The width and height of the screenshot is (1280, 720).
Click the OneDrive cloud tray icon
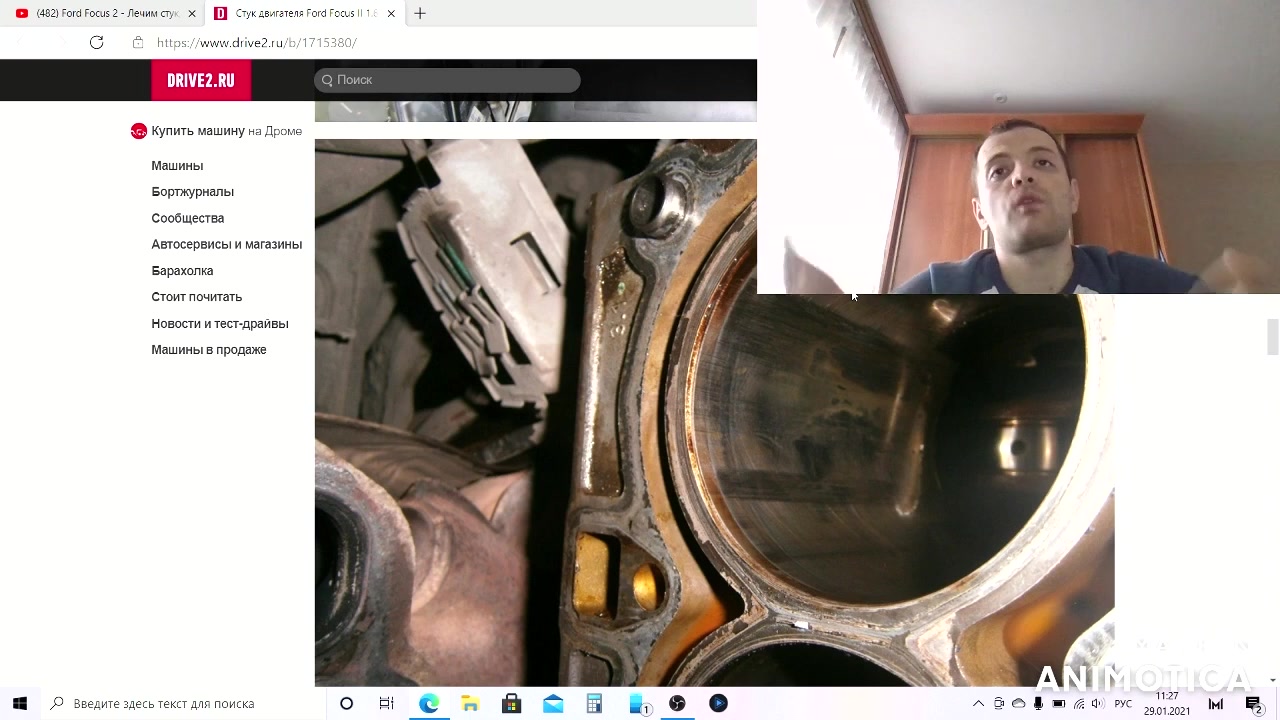1018,704
